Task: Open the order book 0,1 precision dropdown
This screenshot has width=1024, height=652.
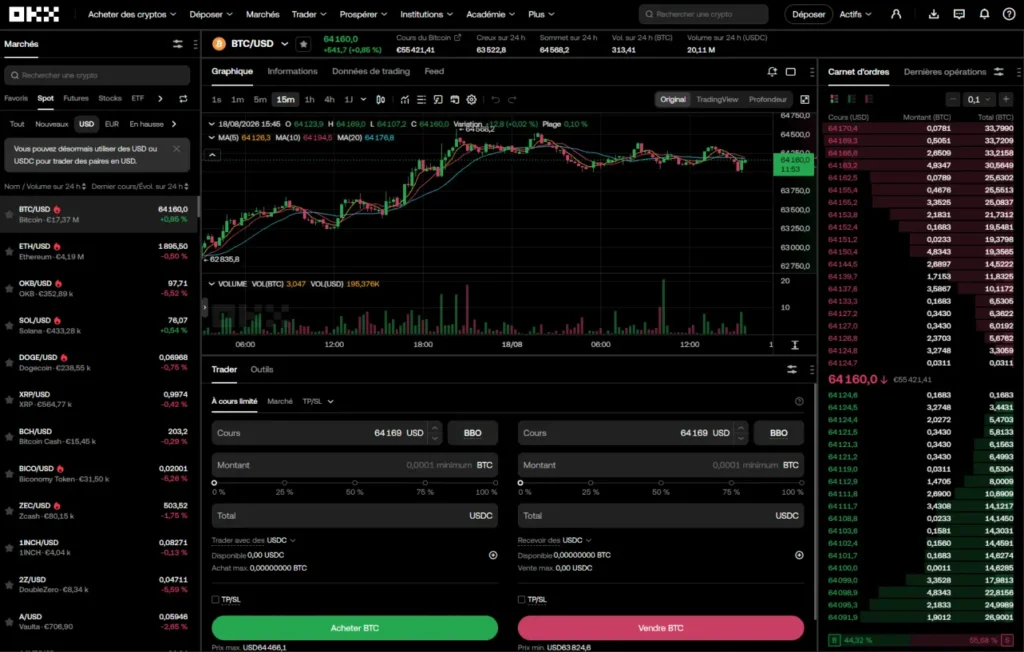Action: [x=978, y=99]
